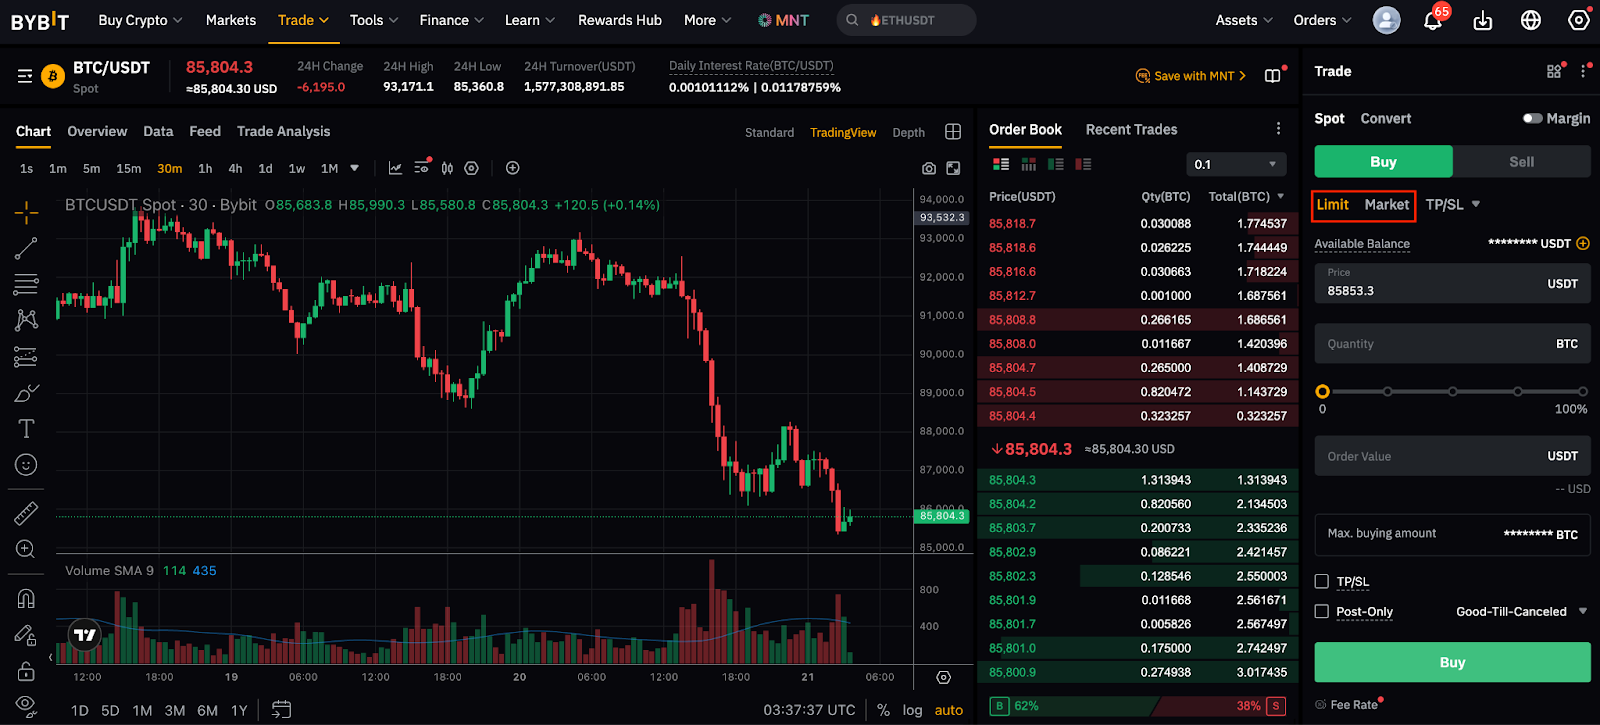The height and width of the screenshot is (725, 1600).
Task: Show buy orders only in order book
Action: click(1056, 164)
